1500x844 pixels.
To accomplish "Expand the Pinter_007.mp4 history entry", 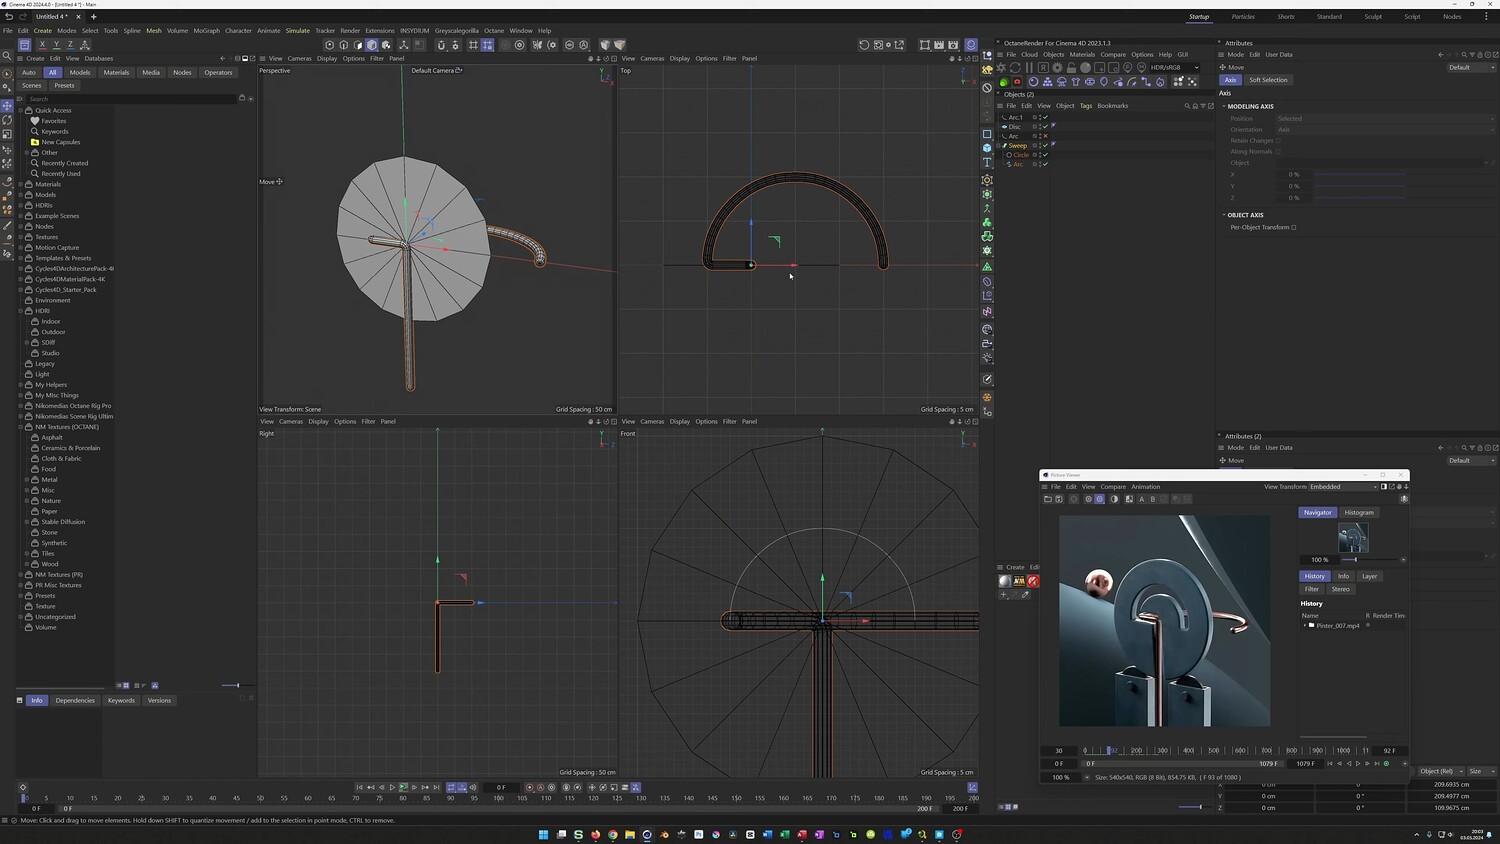I will point(1304,626).
